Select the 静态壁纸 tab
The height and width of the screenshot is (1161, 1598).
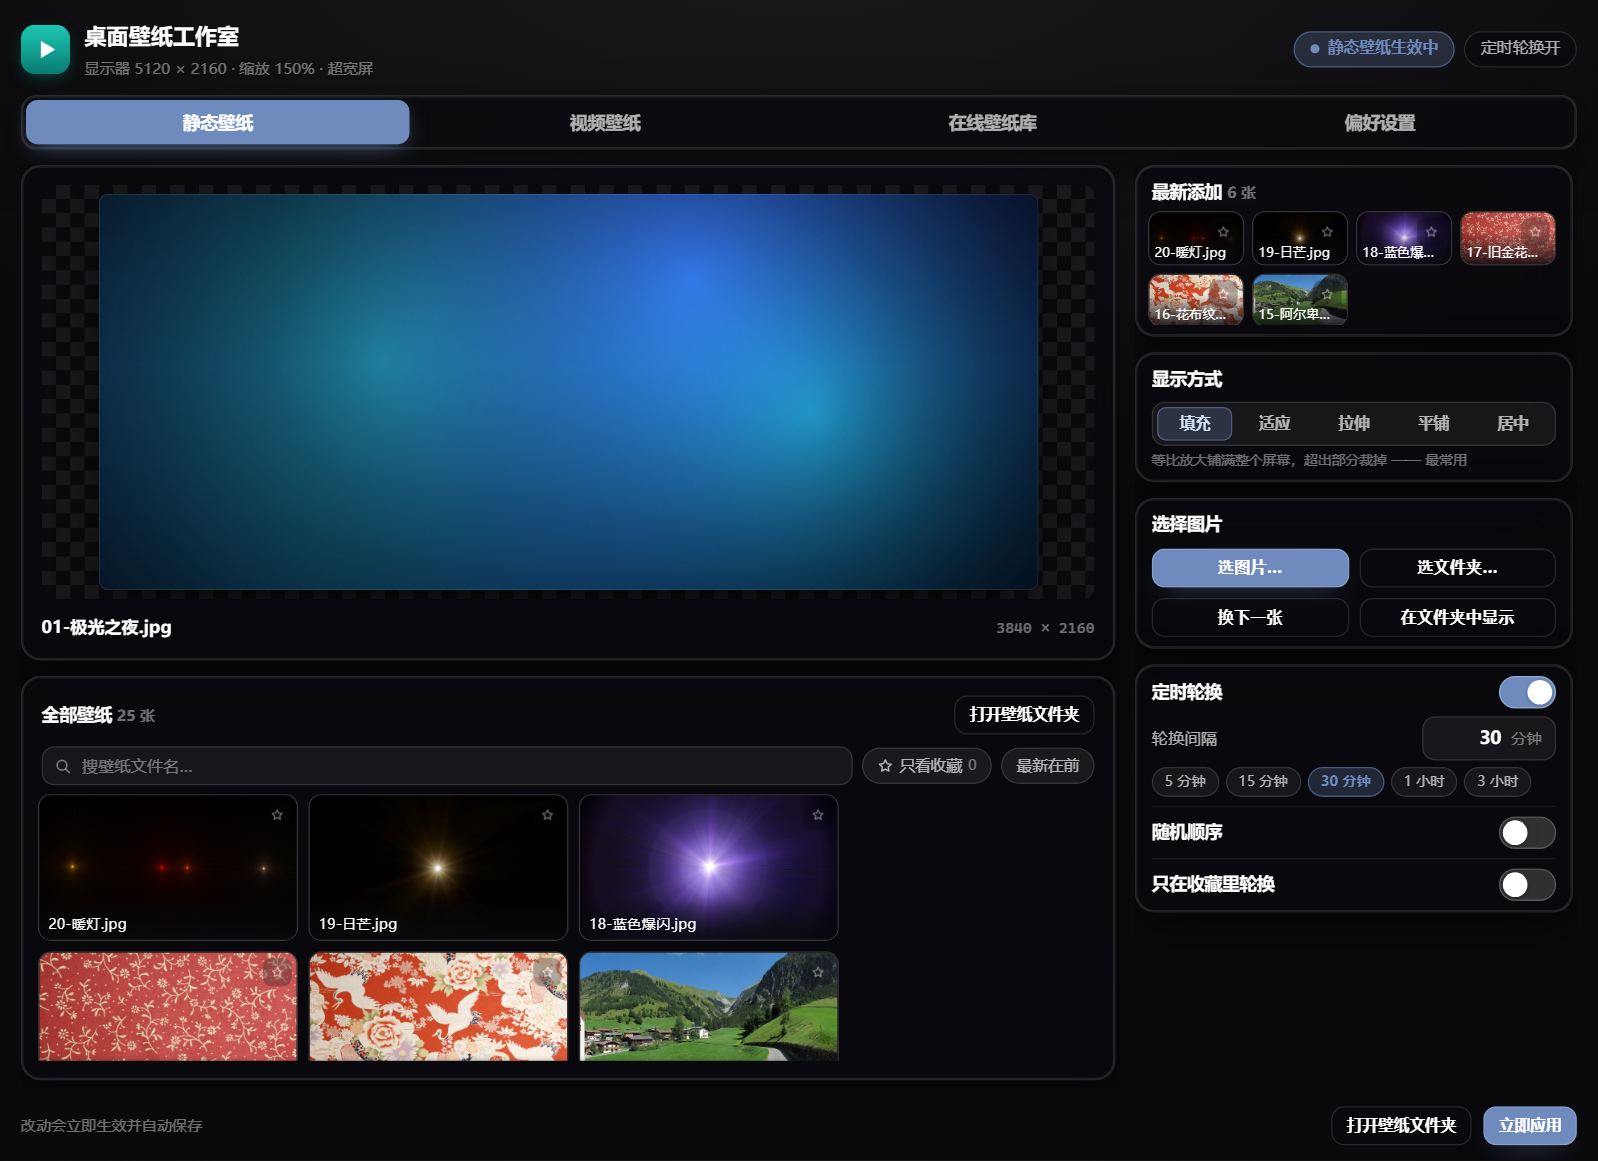pos(218,123)
